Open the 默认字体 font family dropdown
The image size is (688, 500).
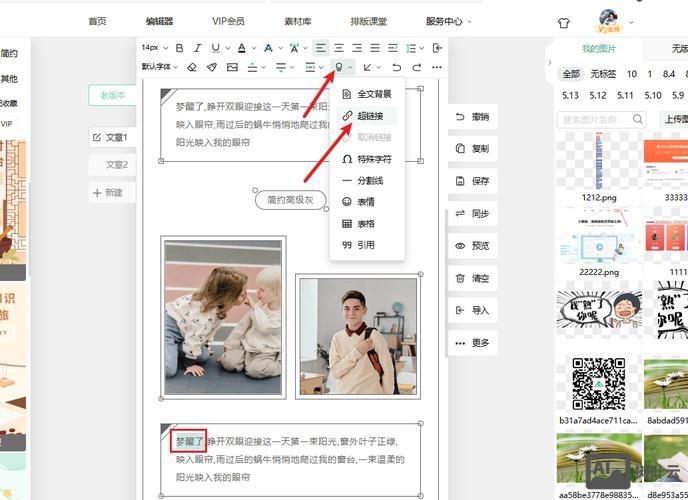click(158, 67)
